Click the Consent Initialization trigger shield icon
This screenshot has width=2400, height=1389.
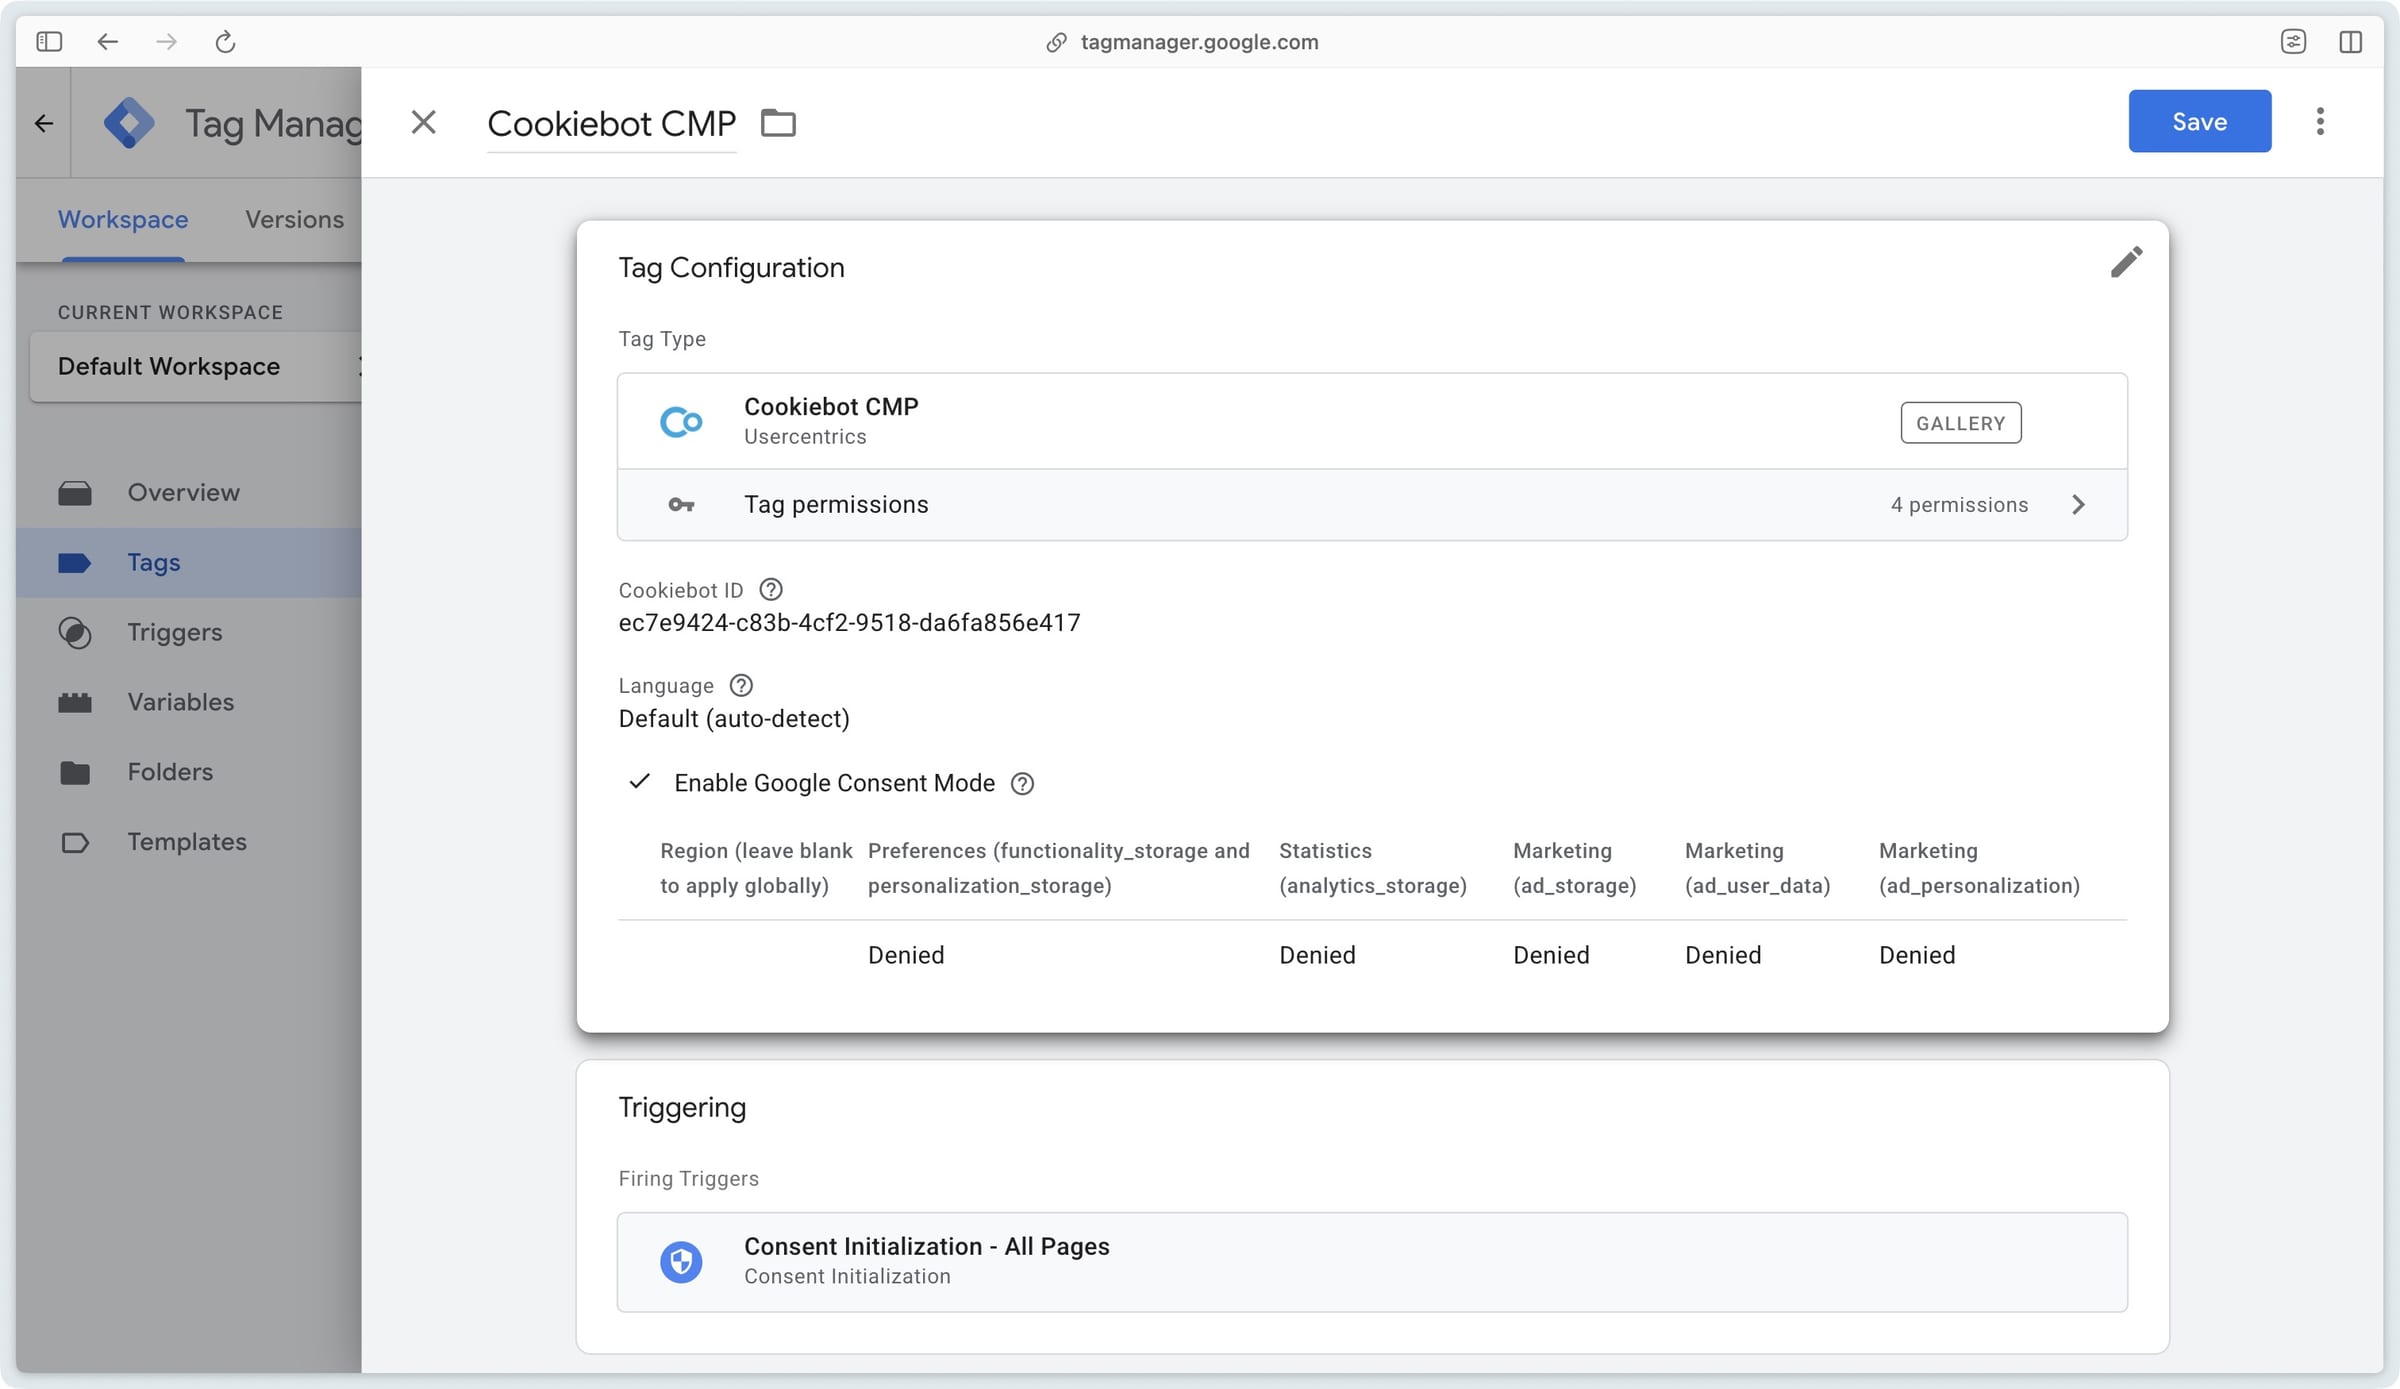(681, 1261)
